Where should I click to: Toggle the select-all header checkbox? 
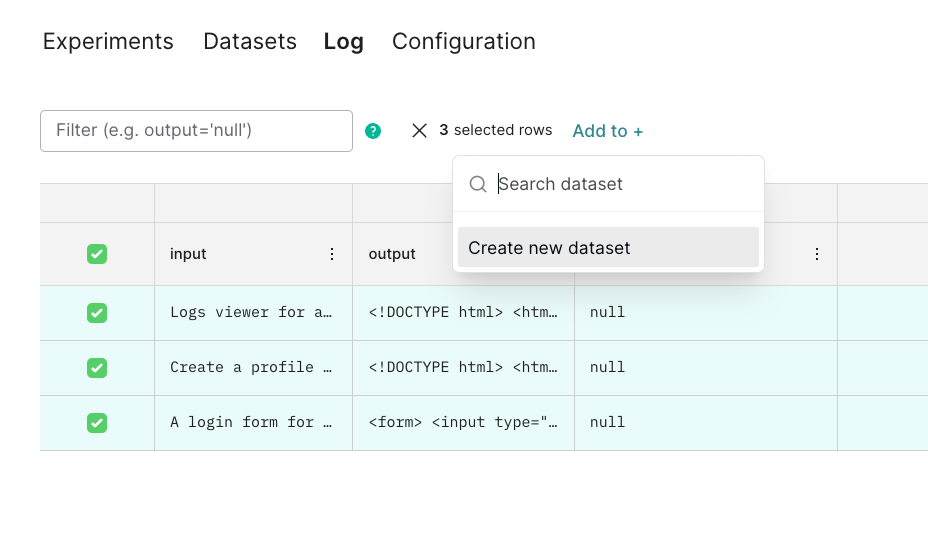[97, 254]
